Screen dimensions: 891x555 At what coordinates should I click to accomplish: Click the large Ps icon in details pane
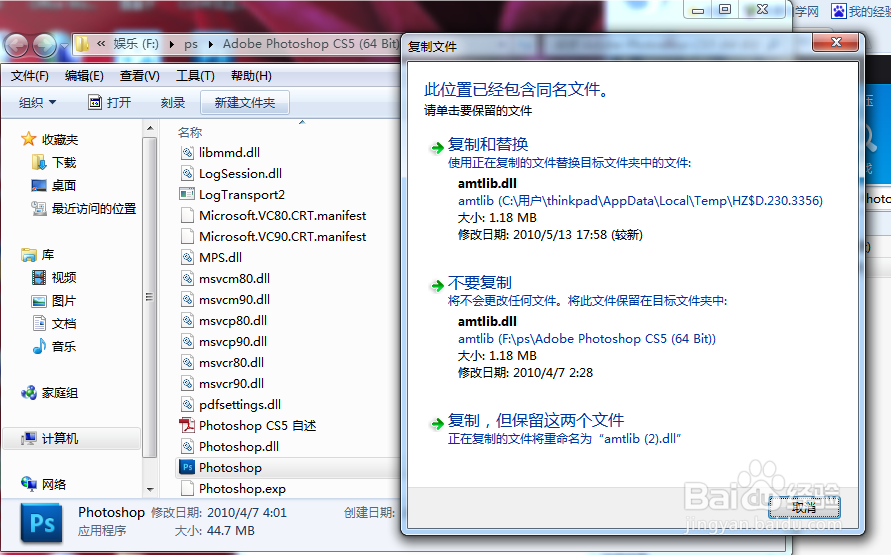[41, 523]
